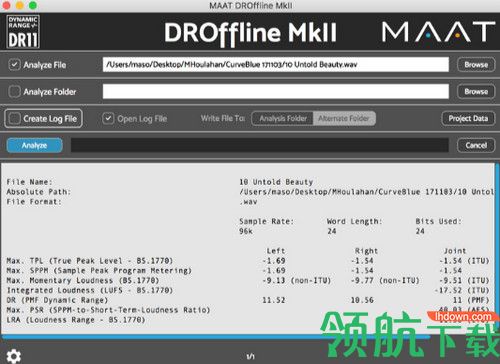This screenshot has width=500, height=364.
Task: Click the empty Analyze Folder path field
Action: [276, 91]
